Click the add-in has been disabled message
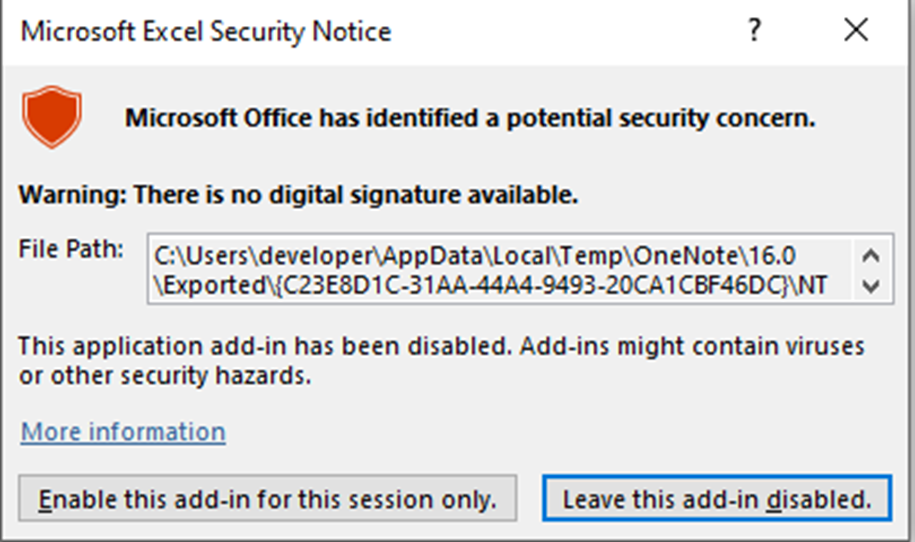Image resolution: width=915 pixels, height=542 pixels. pyautogui.click(x=441, y=347)
